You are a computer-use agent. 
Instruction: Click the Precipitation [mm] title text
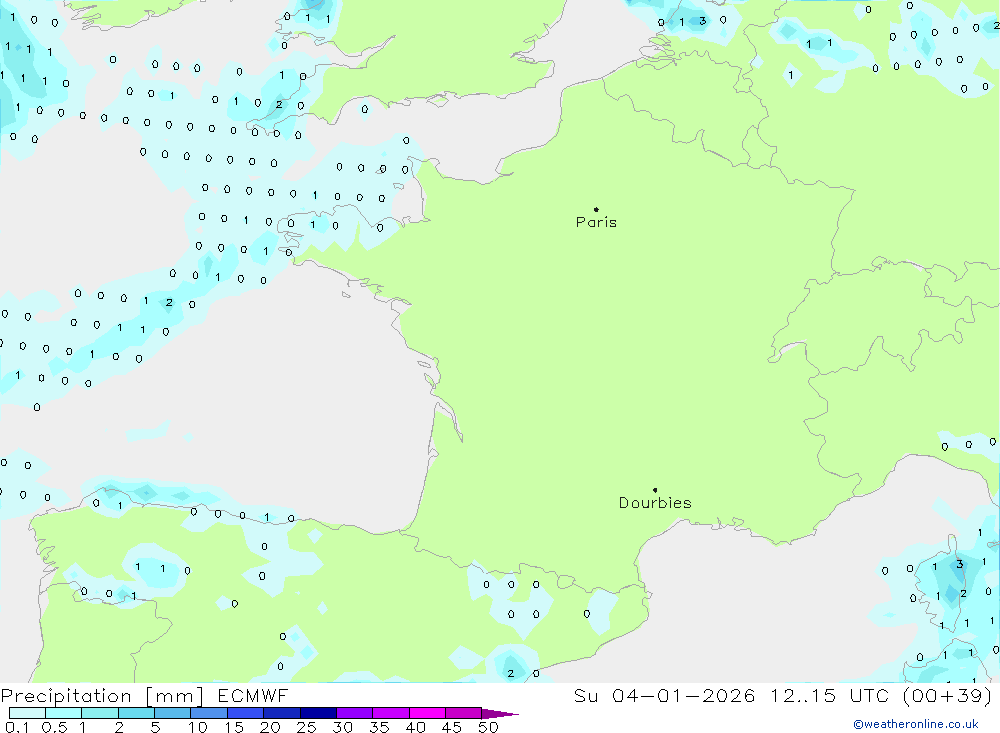[x=102, y=696]
